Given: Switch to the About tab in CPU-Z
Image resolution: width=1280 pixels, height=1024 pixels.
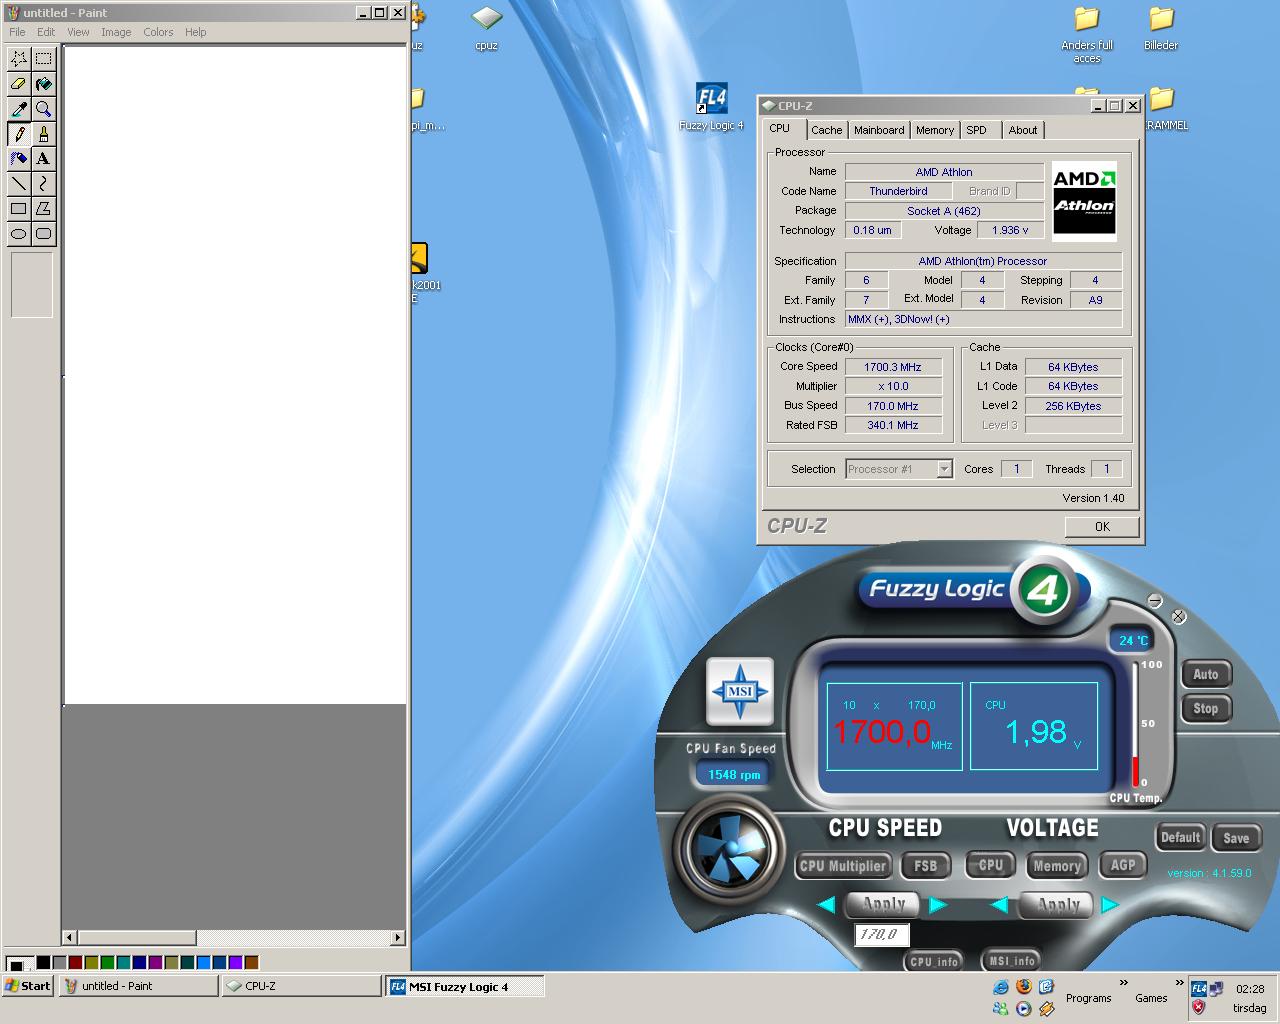Looking at the screenshot, I should (1023, 130).
